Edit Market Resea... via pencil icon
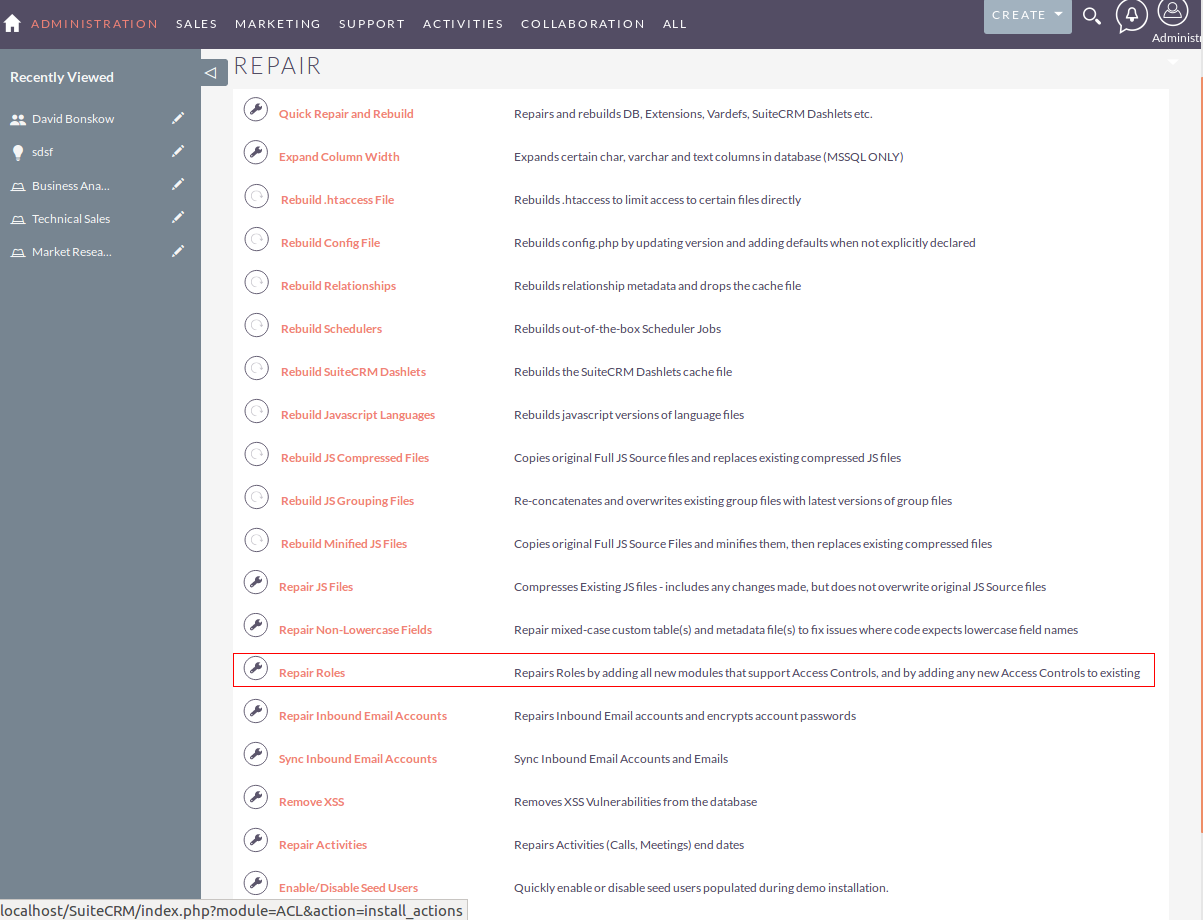The image size is (1203, 920). coord(178,251)
